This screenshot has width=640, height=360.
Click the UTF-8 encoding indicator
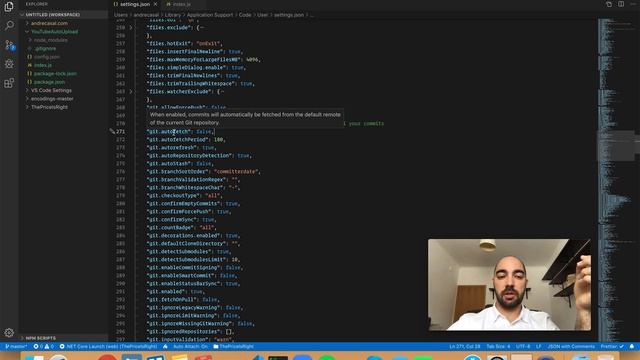coord(523,347)
